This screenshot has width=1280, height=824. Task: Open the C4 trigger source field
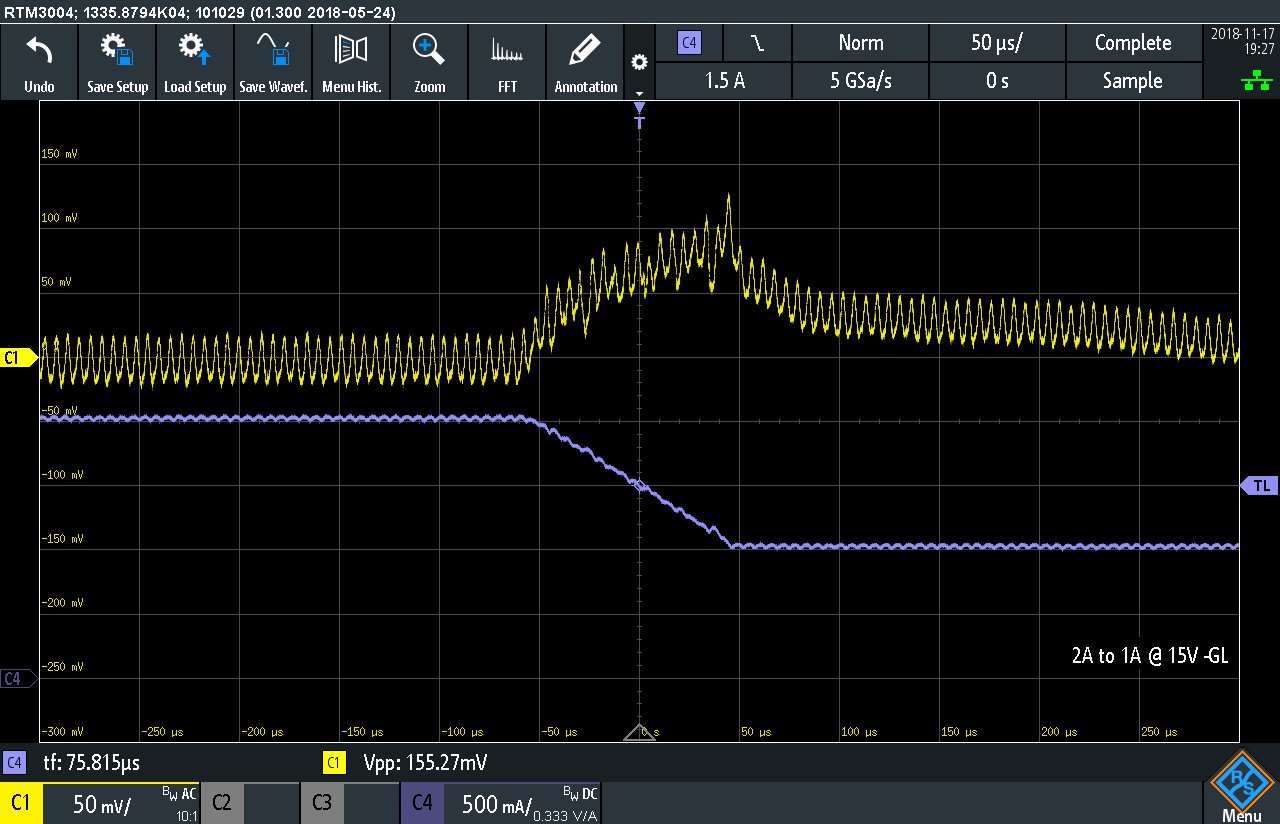pos(689,43)
